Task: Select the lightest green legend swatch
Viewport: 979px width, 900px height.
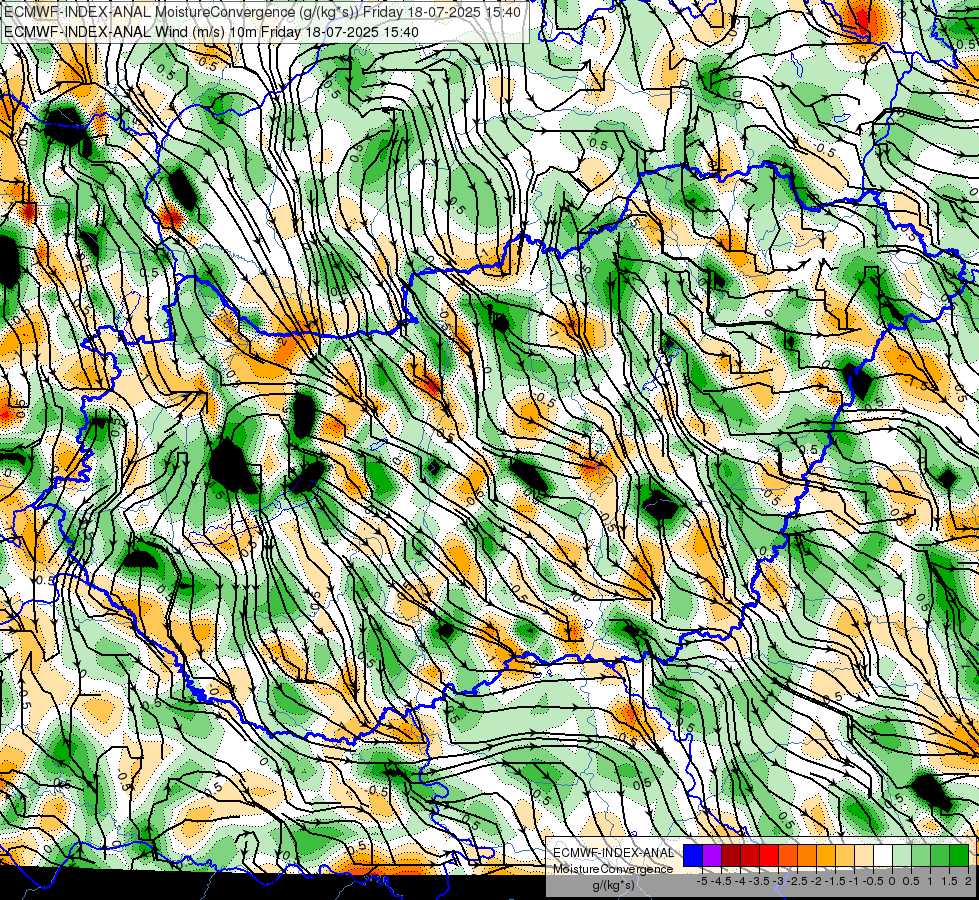Action: click(902, 856)
